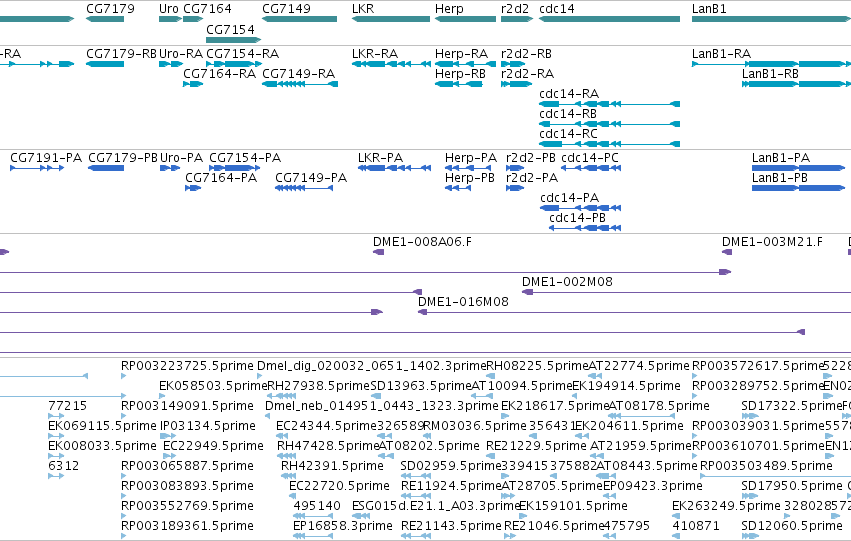Click the DME1-016M08 BAC label
Screen dimensions: 851x541
463,302
